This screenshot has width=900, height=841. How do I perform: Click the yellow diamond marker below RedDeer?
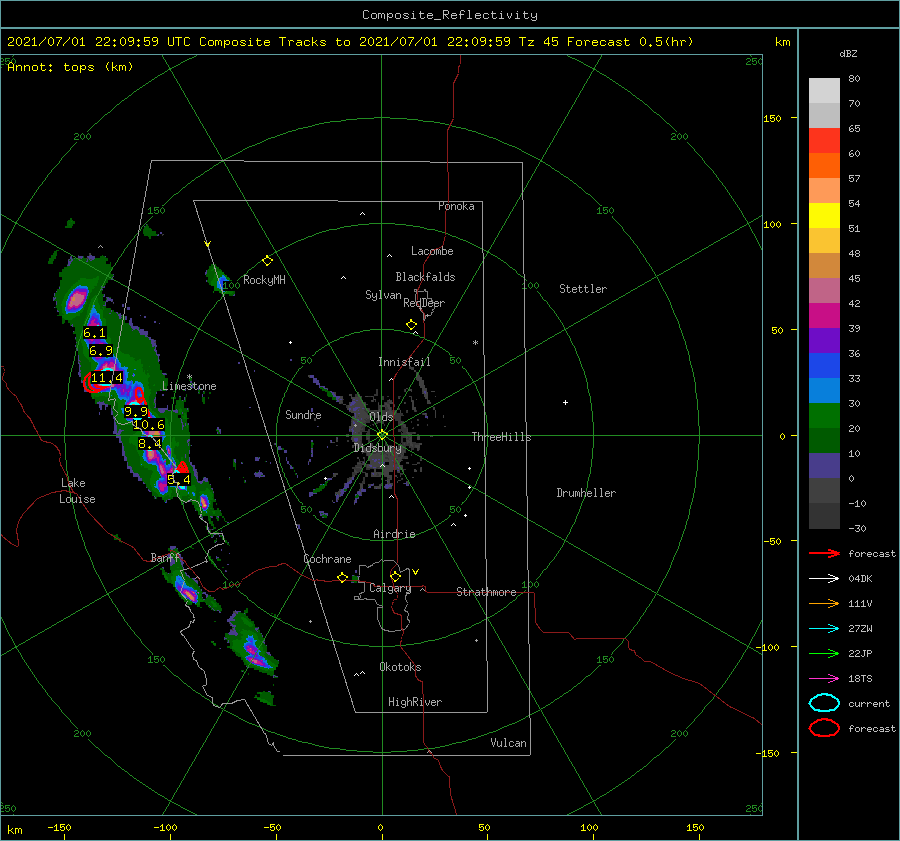point(412,325)
